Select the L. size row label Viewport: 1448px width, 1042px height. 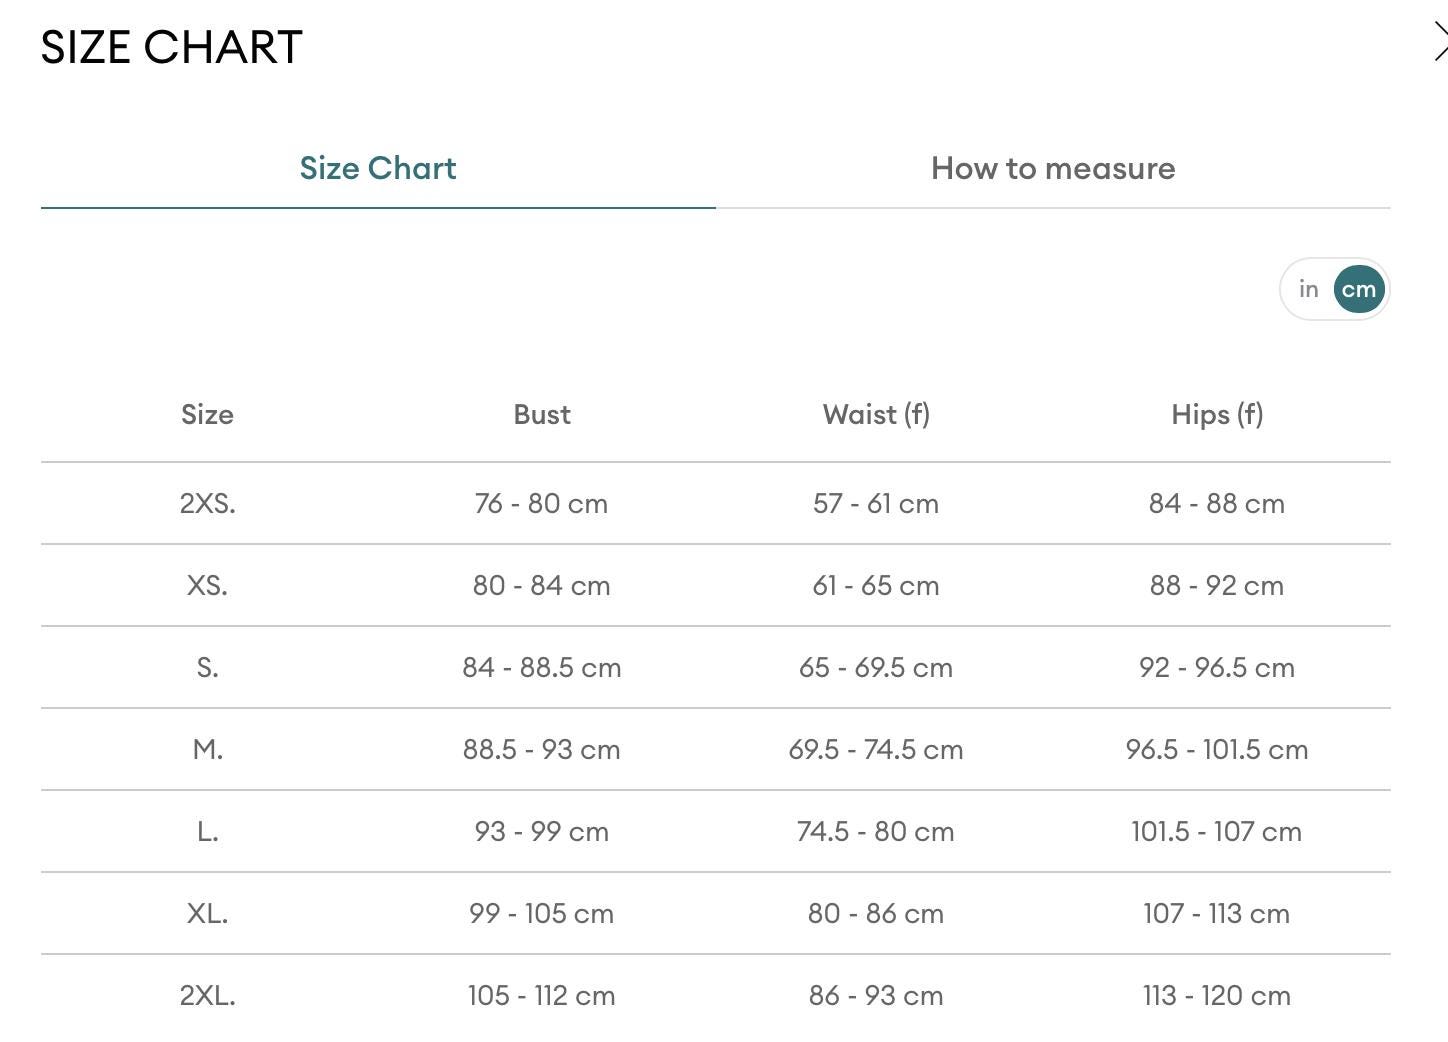(207, 832)
